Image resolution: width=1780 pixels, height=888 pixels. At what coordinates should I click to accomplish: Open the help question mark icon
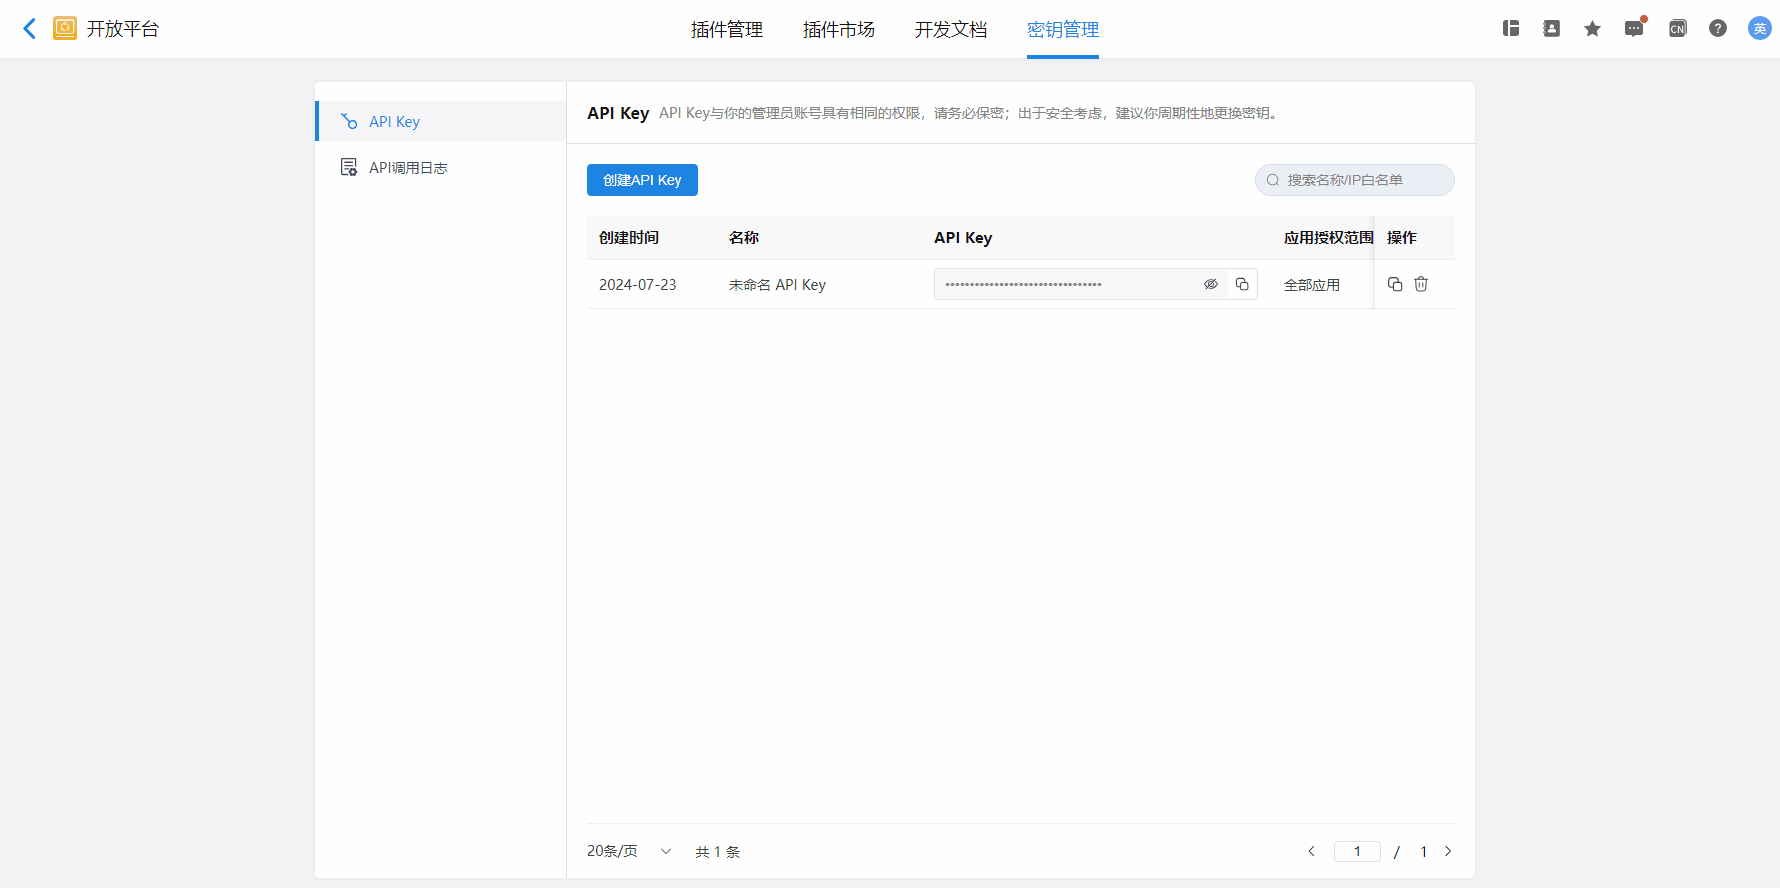click(1717, 28)
